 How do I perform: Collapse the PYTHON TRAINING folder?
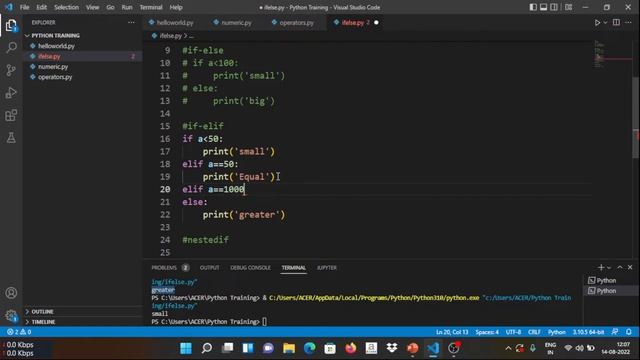click(55, 36)
